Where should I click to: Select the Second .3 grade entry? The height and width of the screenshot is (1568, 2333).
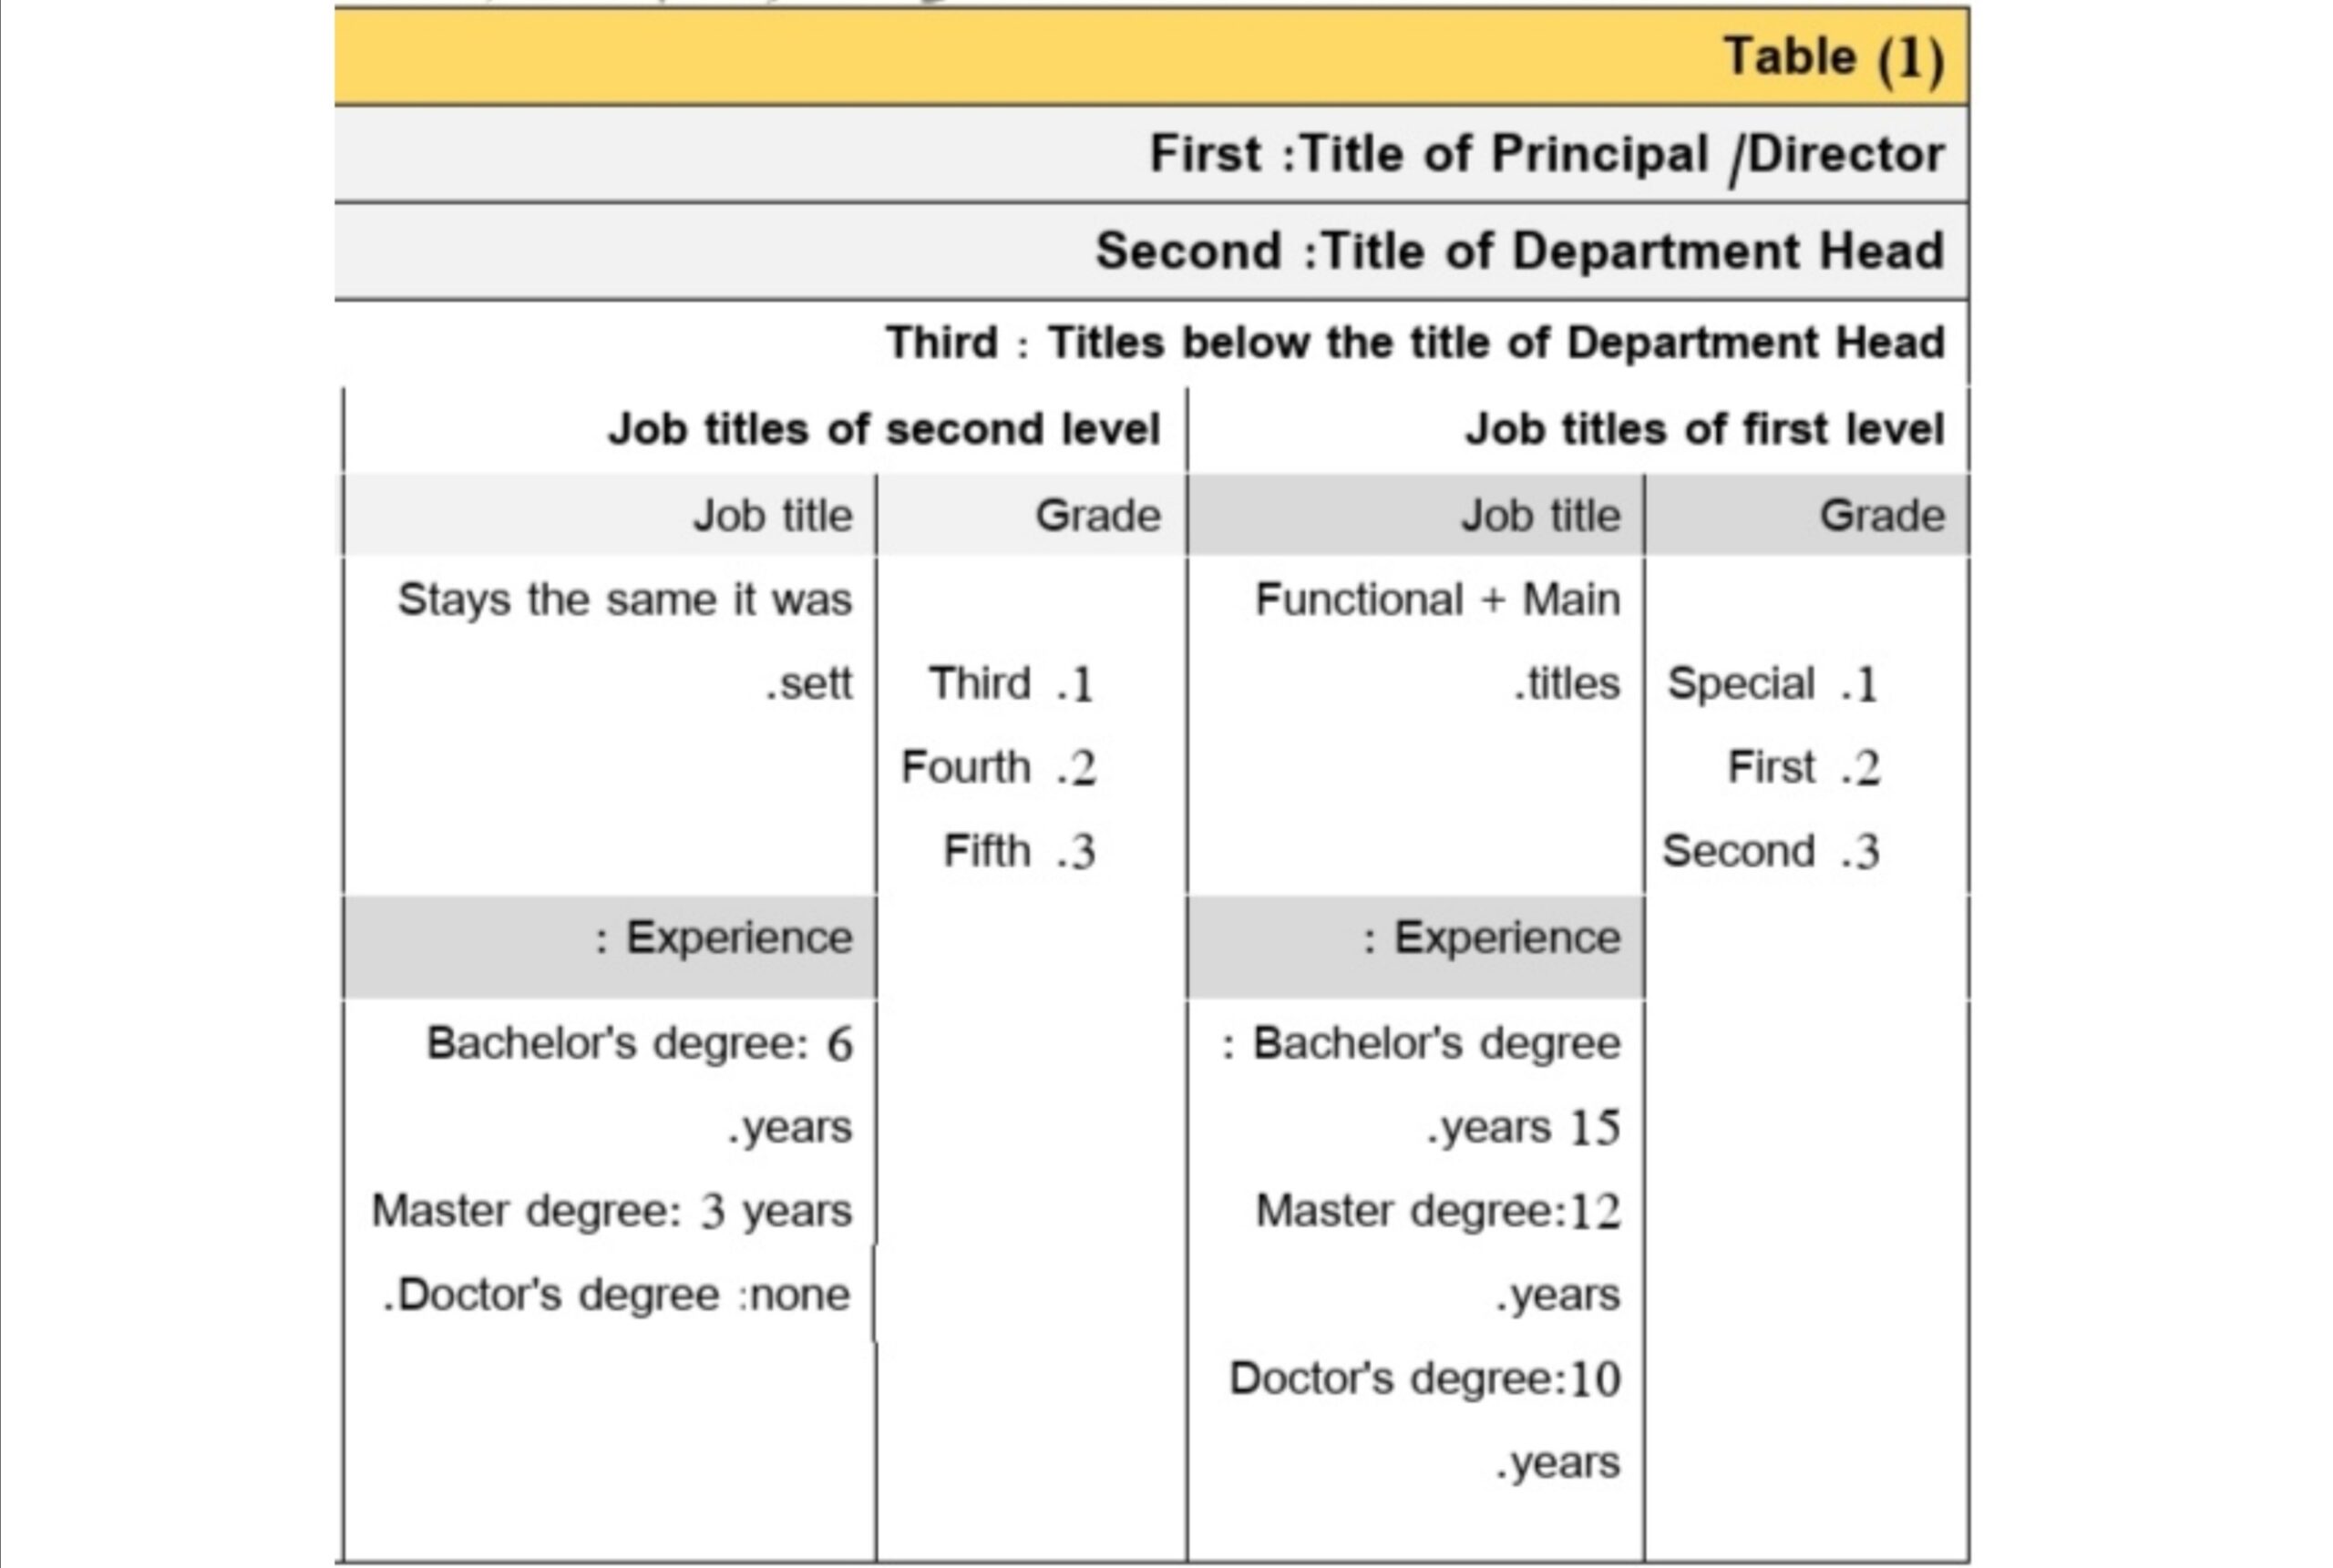[x=1771, y=852]
